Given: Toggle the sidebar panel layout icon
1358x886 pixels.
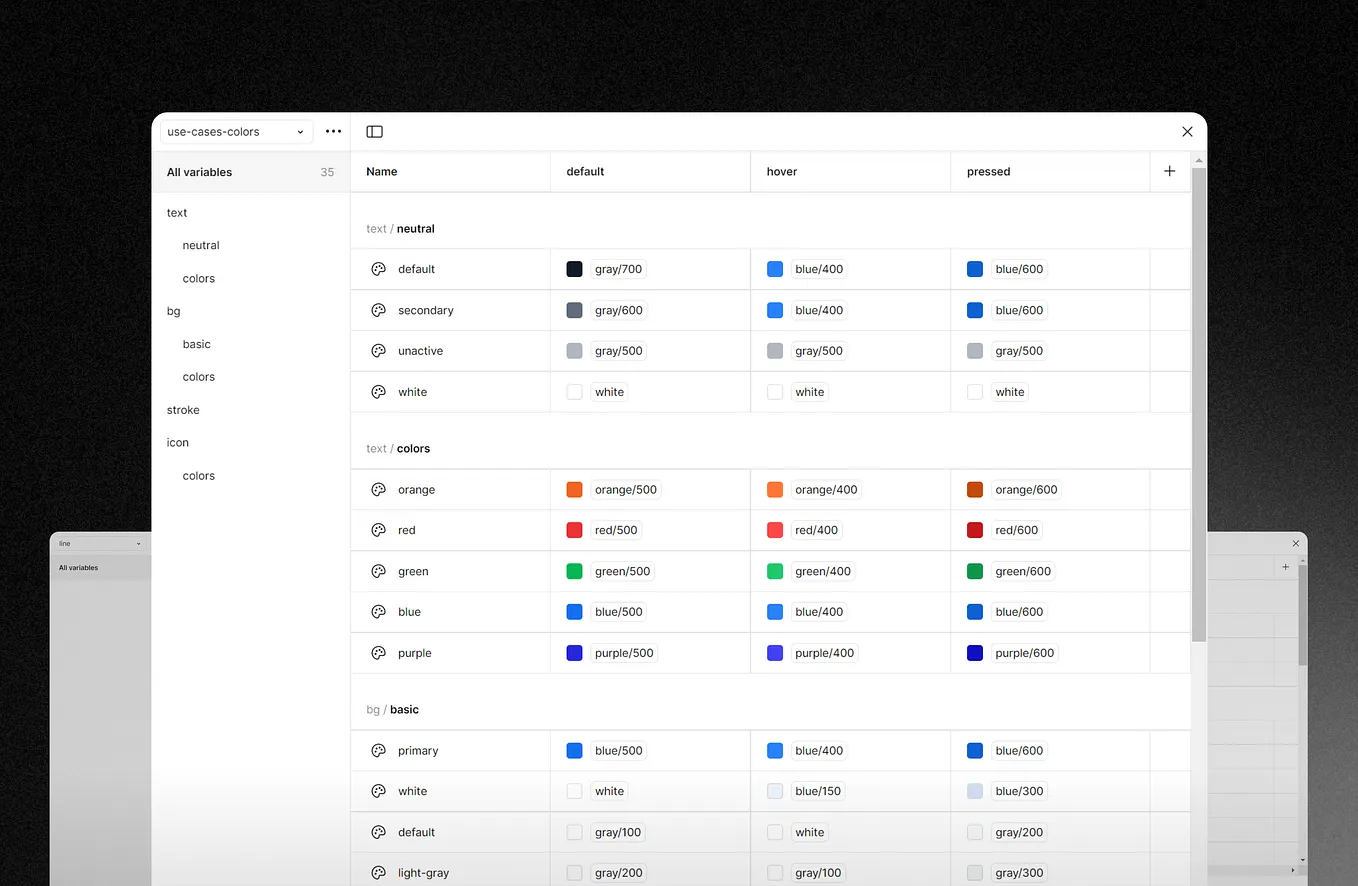Looking at the screenshot, I should (x=374, y=131).
